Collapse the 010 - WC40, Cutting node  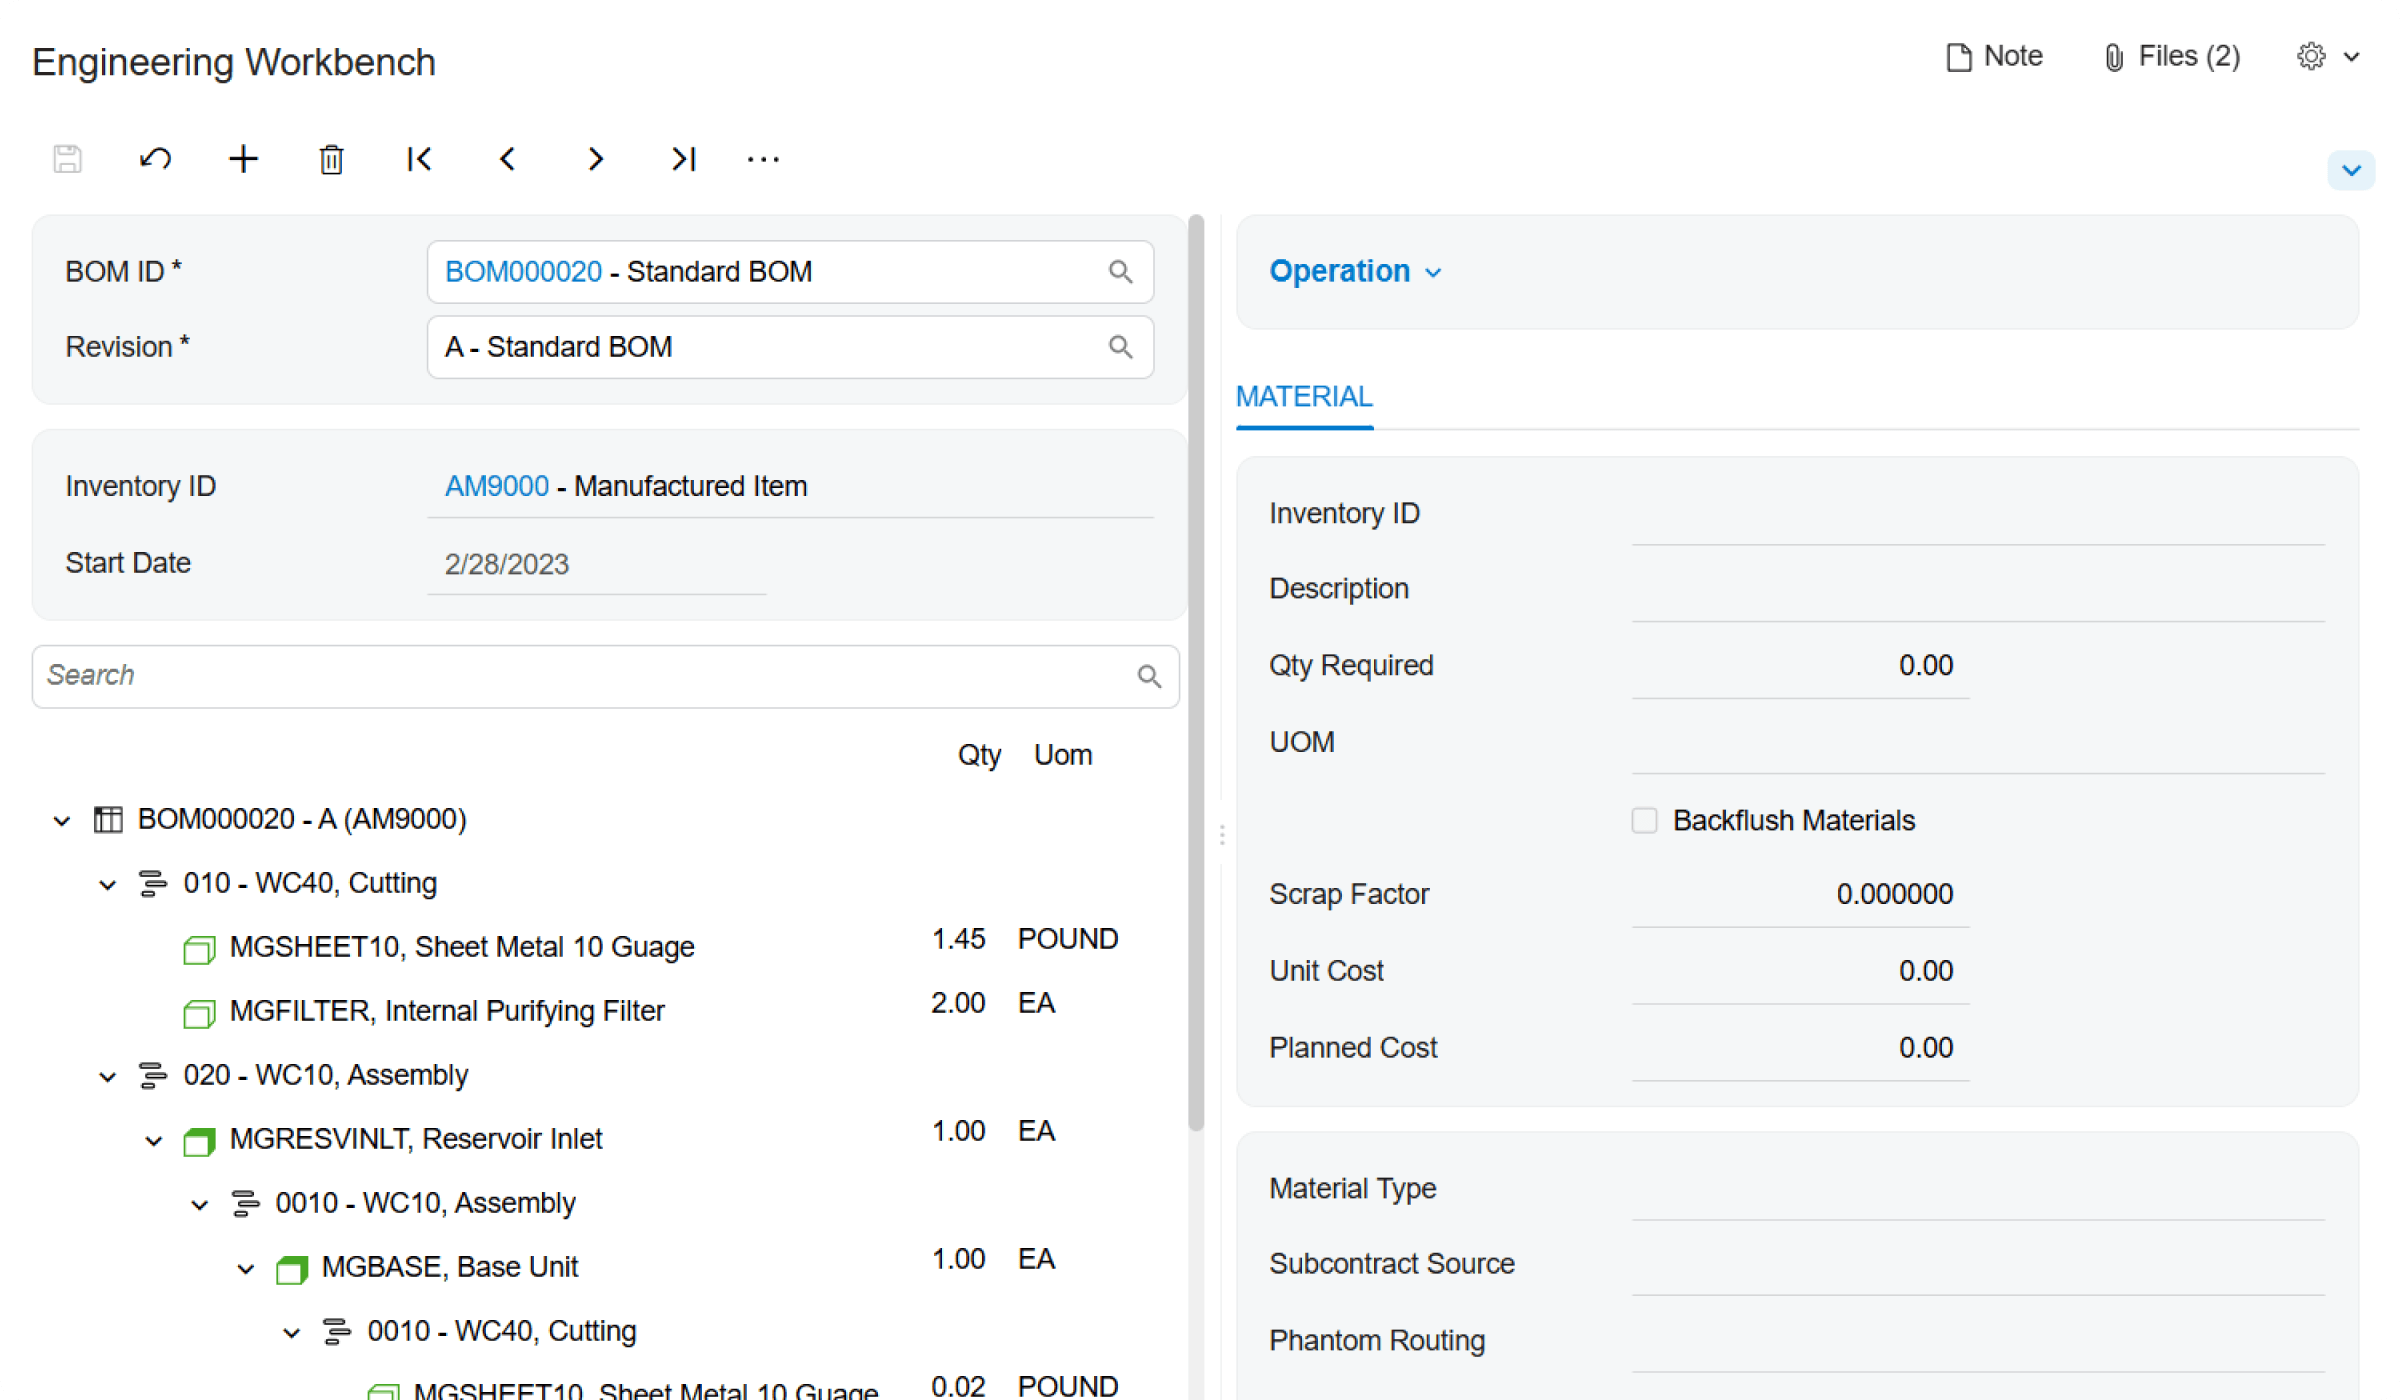[x=108, y=883]
